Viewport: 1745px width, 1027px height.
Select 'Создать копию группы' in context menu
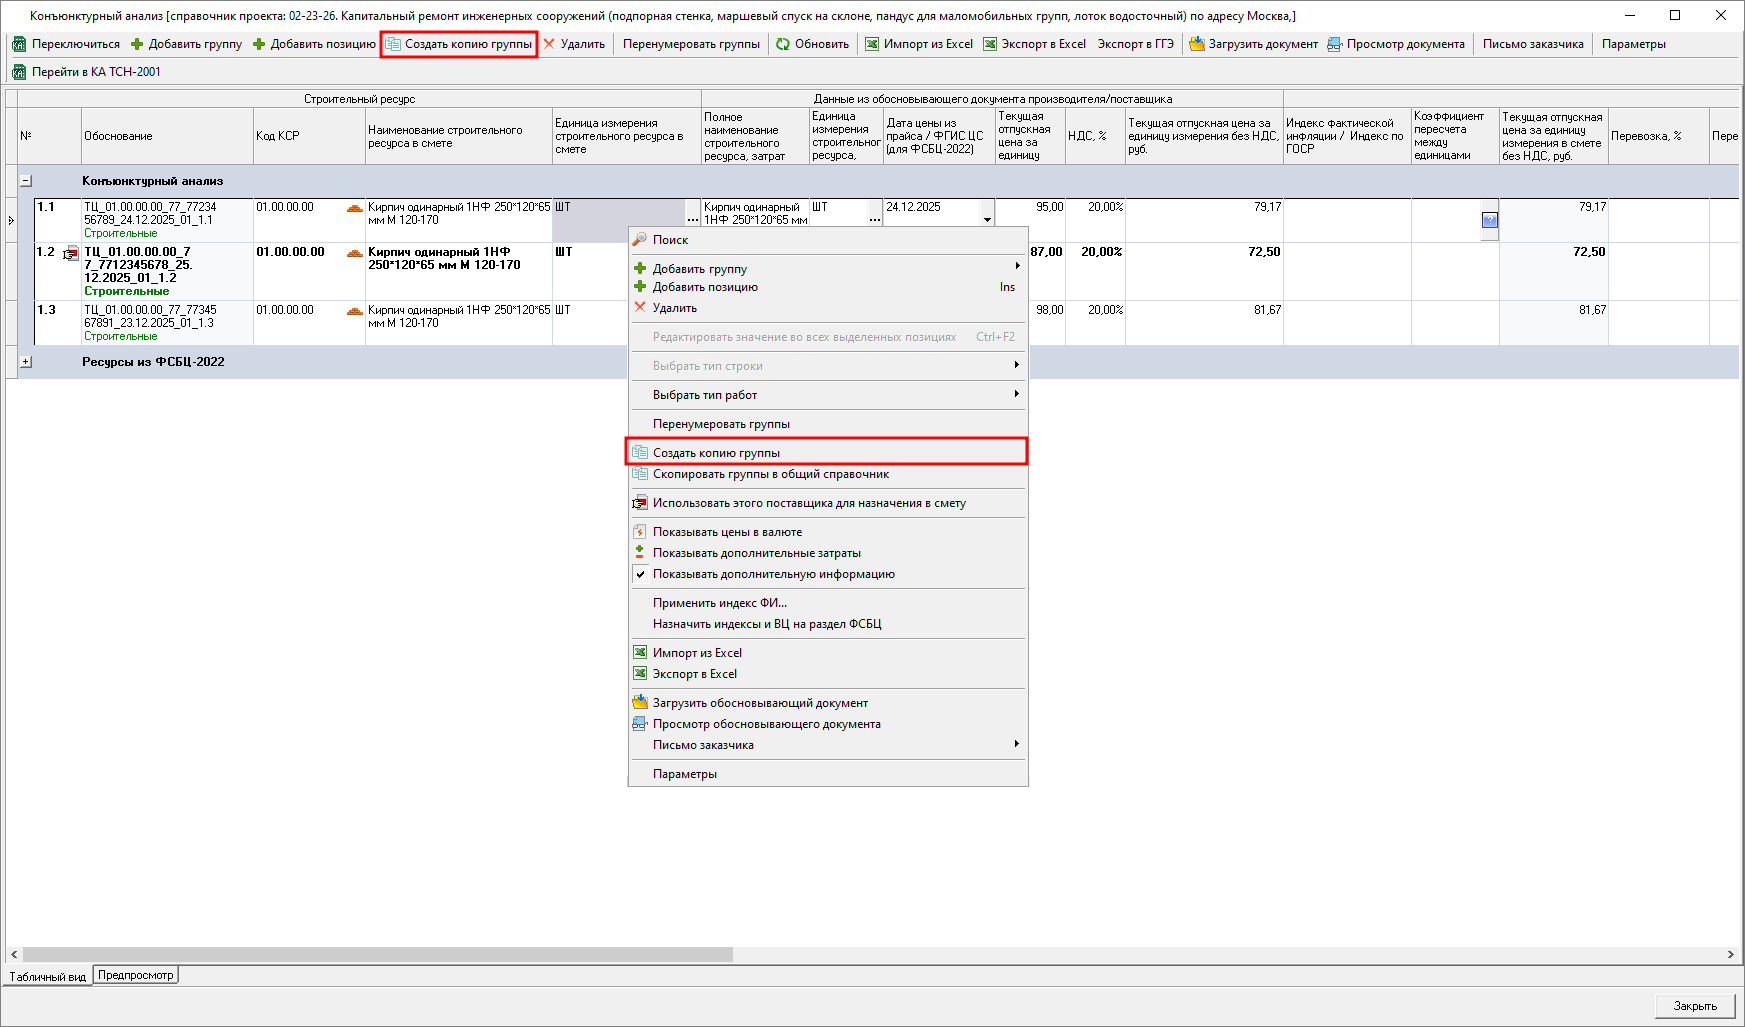[x=716, y=453]
